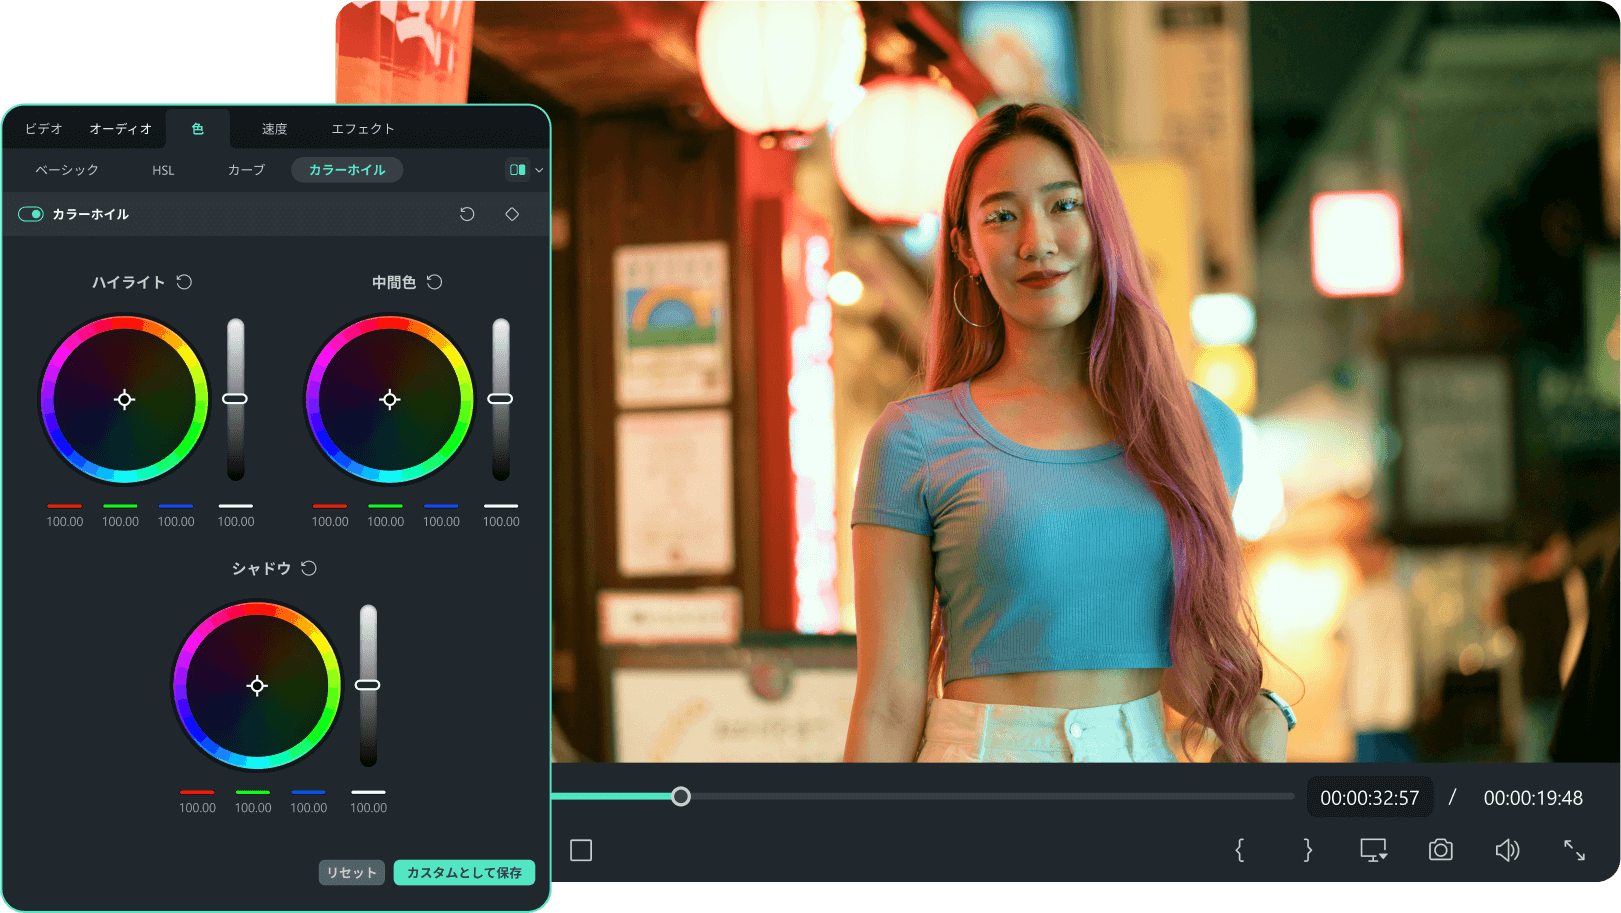This screenshot has width=1621, height=913.
Task: Click the total duration 00:00:19:48
Action: (x=1533, y=798)
